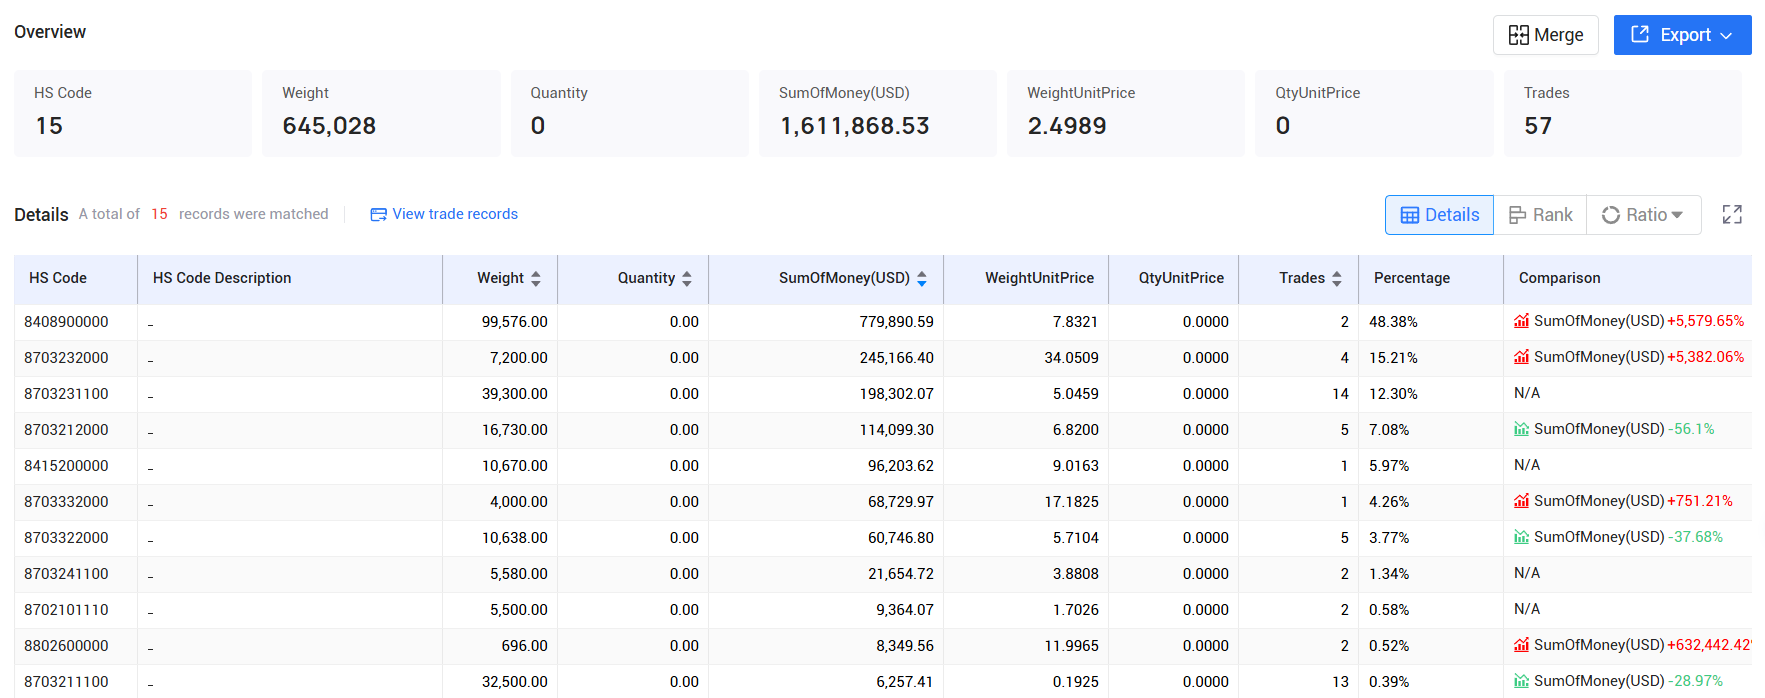
Task: Click the overview Trades card 57
Action: coord(1622,113)
